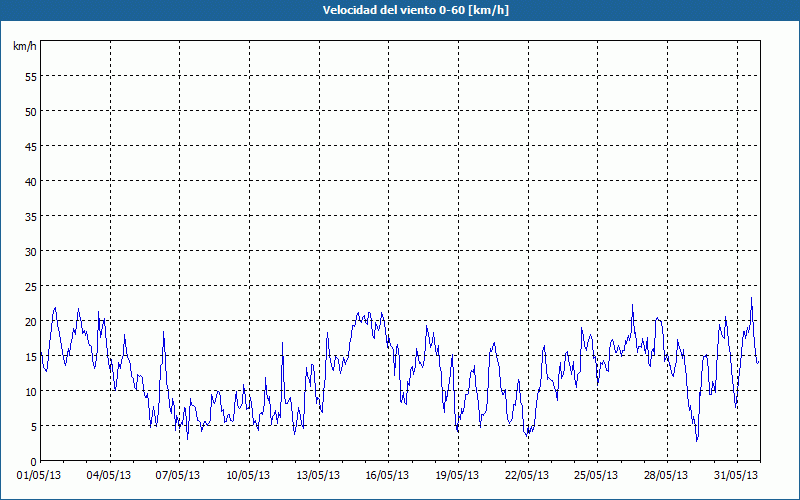Click the y-axis value '10'
The width and height of the screenshot is (800, 500).
[31, 391]
